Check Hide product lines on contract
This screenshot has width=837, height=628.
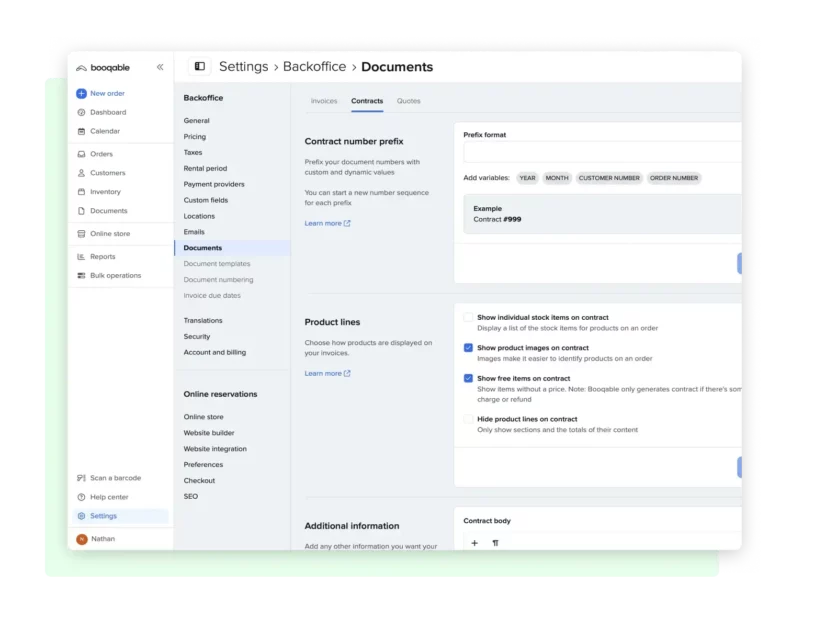click(468, 419)
